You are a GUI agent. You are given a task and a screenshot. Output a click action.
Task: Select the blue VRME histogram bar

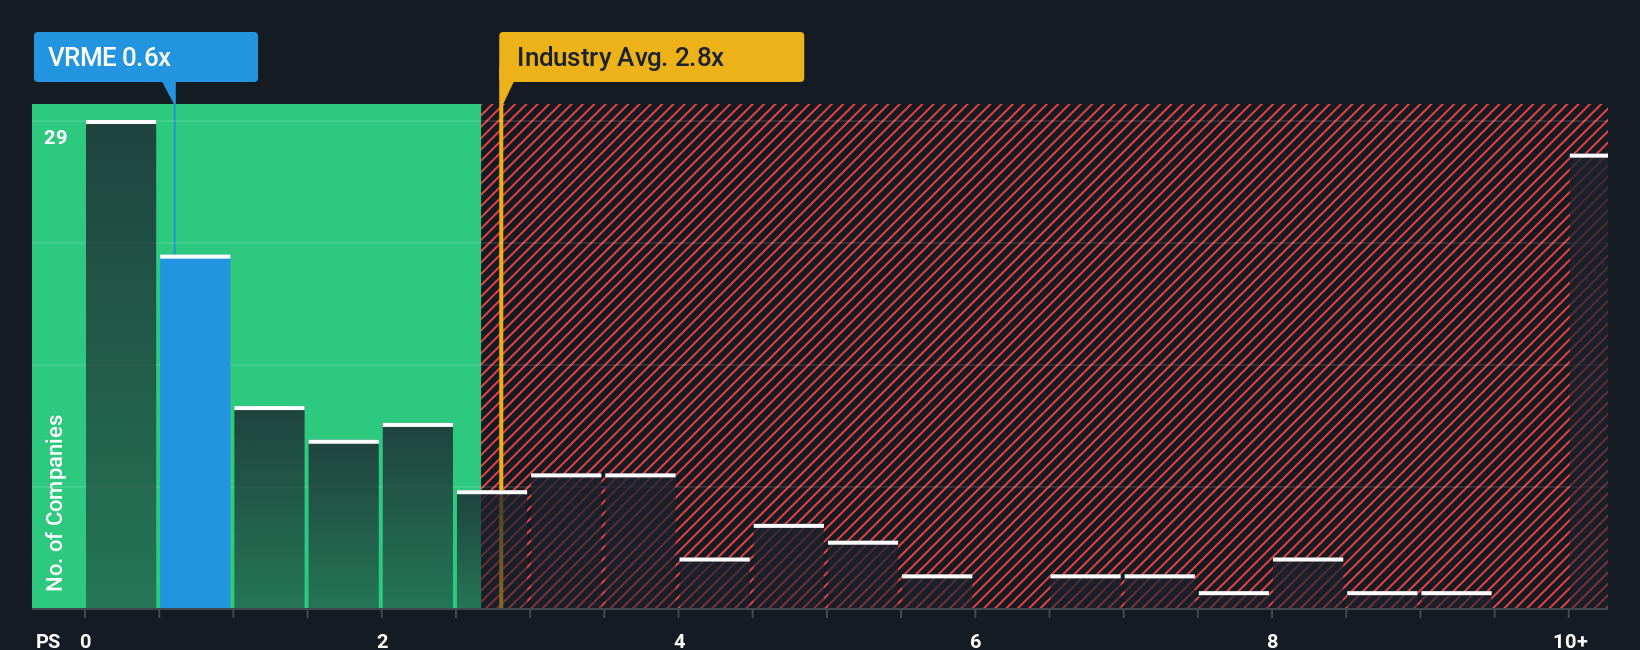coord(195,432)
